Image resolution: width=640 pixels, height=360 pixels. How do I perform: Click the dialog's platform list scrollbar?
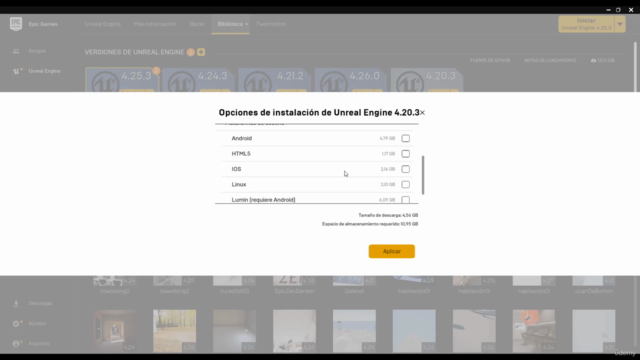[x=423, y=175]
